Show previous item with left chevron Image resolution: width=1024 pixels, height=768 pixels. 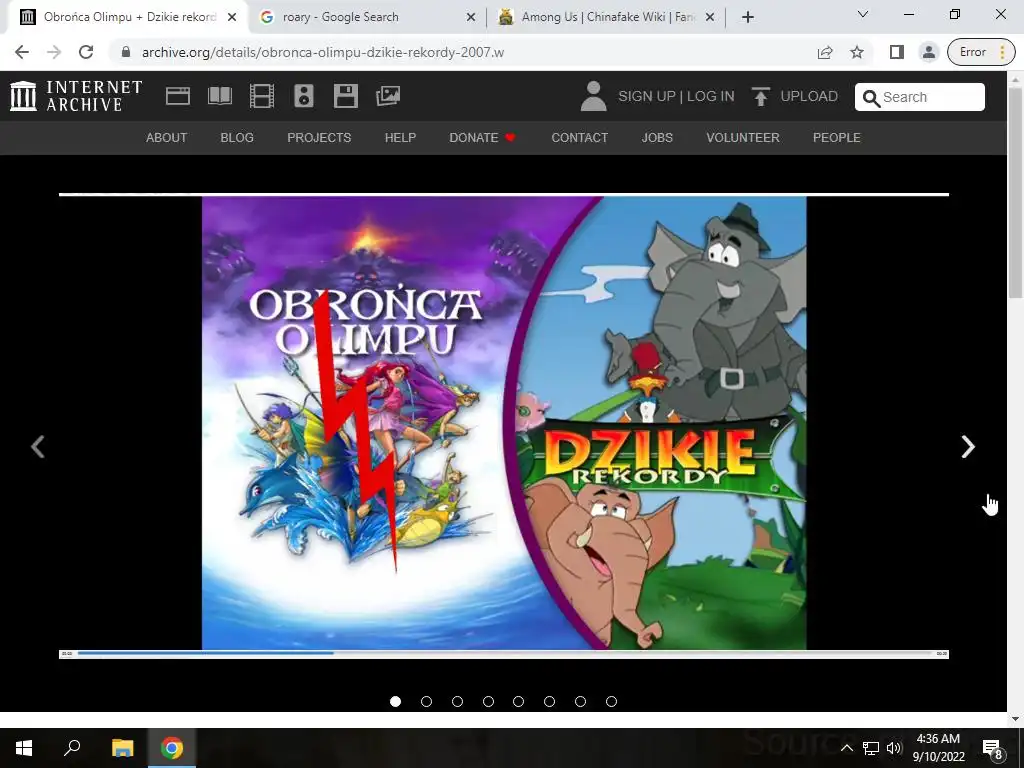[38, 447]
